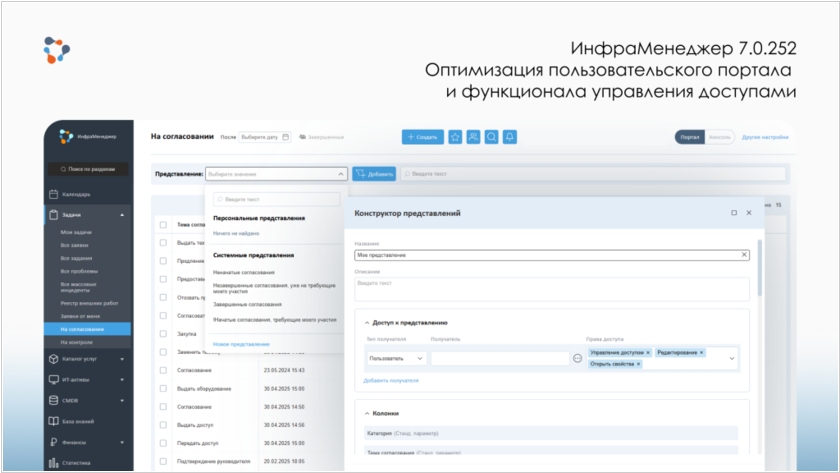Screen dimensions: 840x473
Task: Open Другие настройки link
Action: pyautogui.click(x=765, y=137)
